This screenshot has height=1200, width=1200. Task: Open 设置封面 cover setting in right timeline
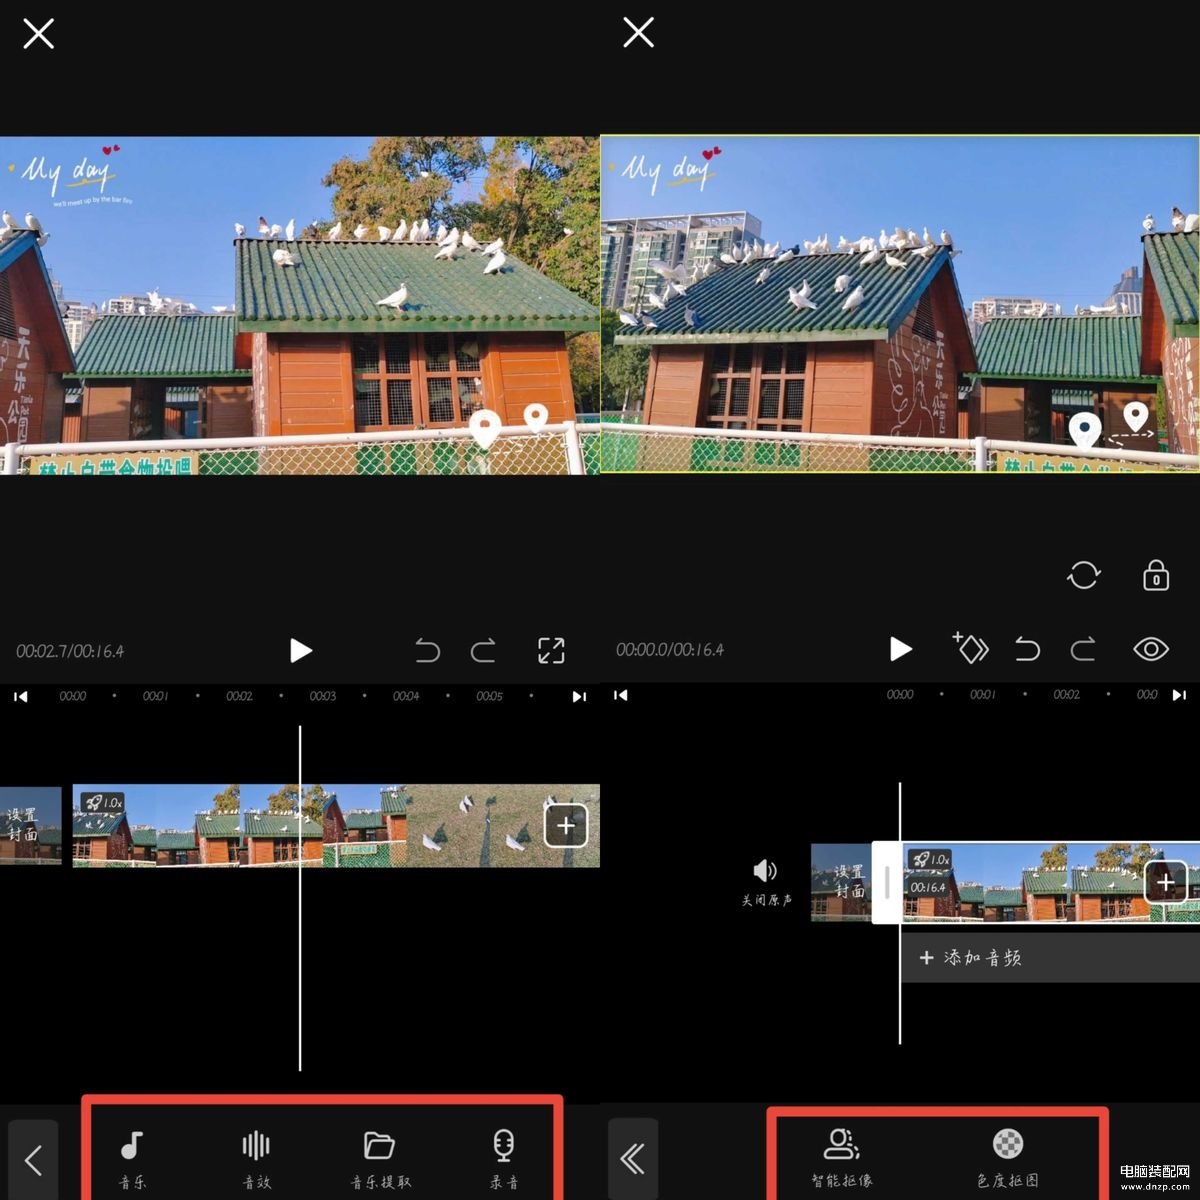(x=841, y=881)
